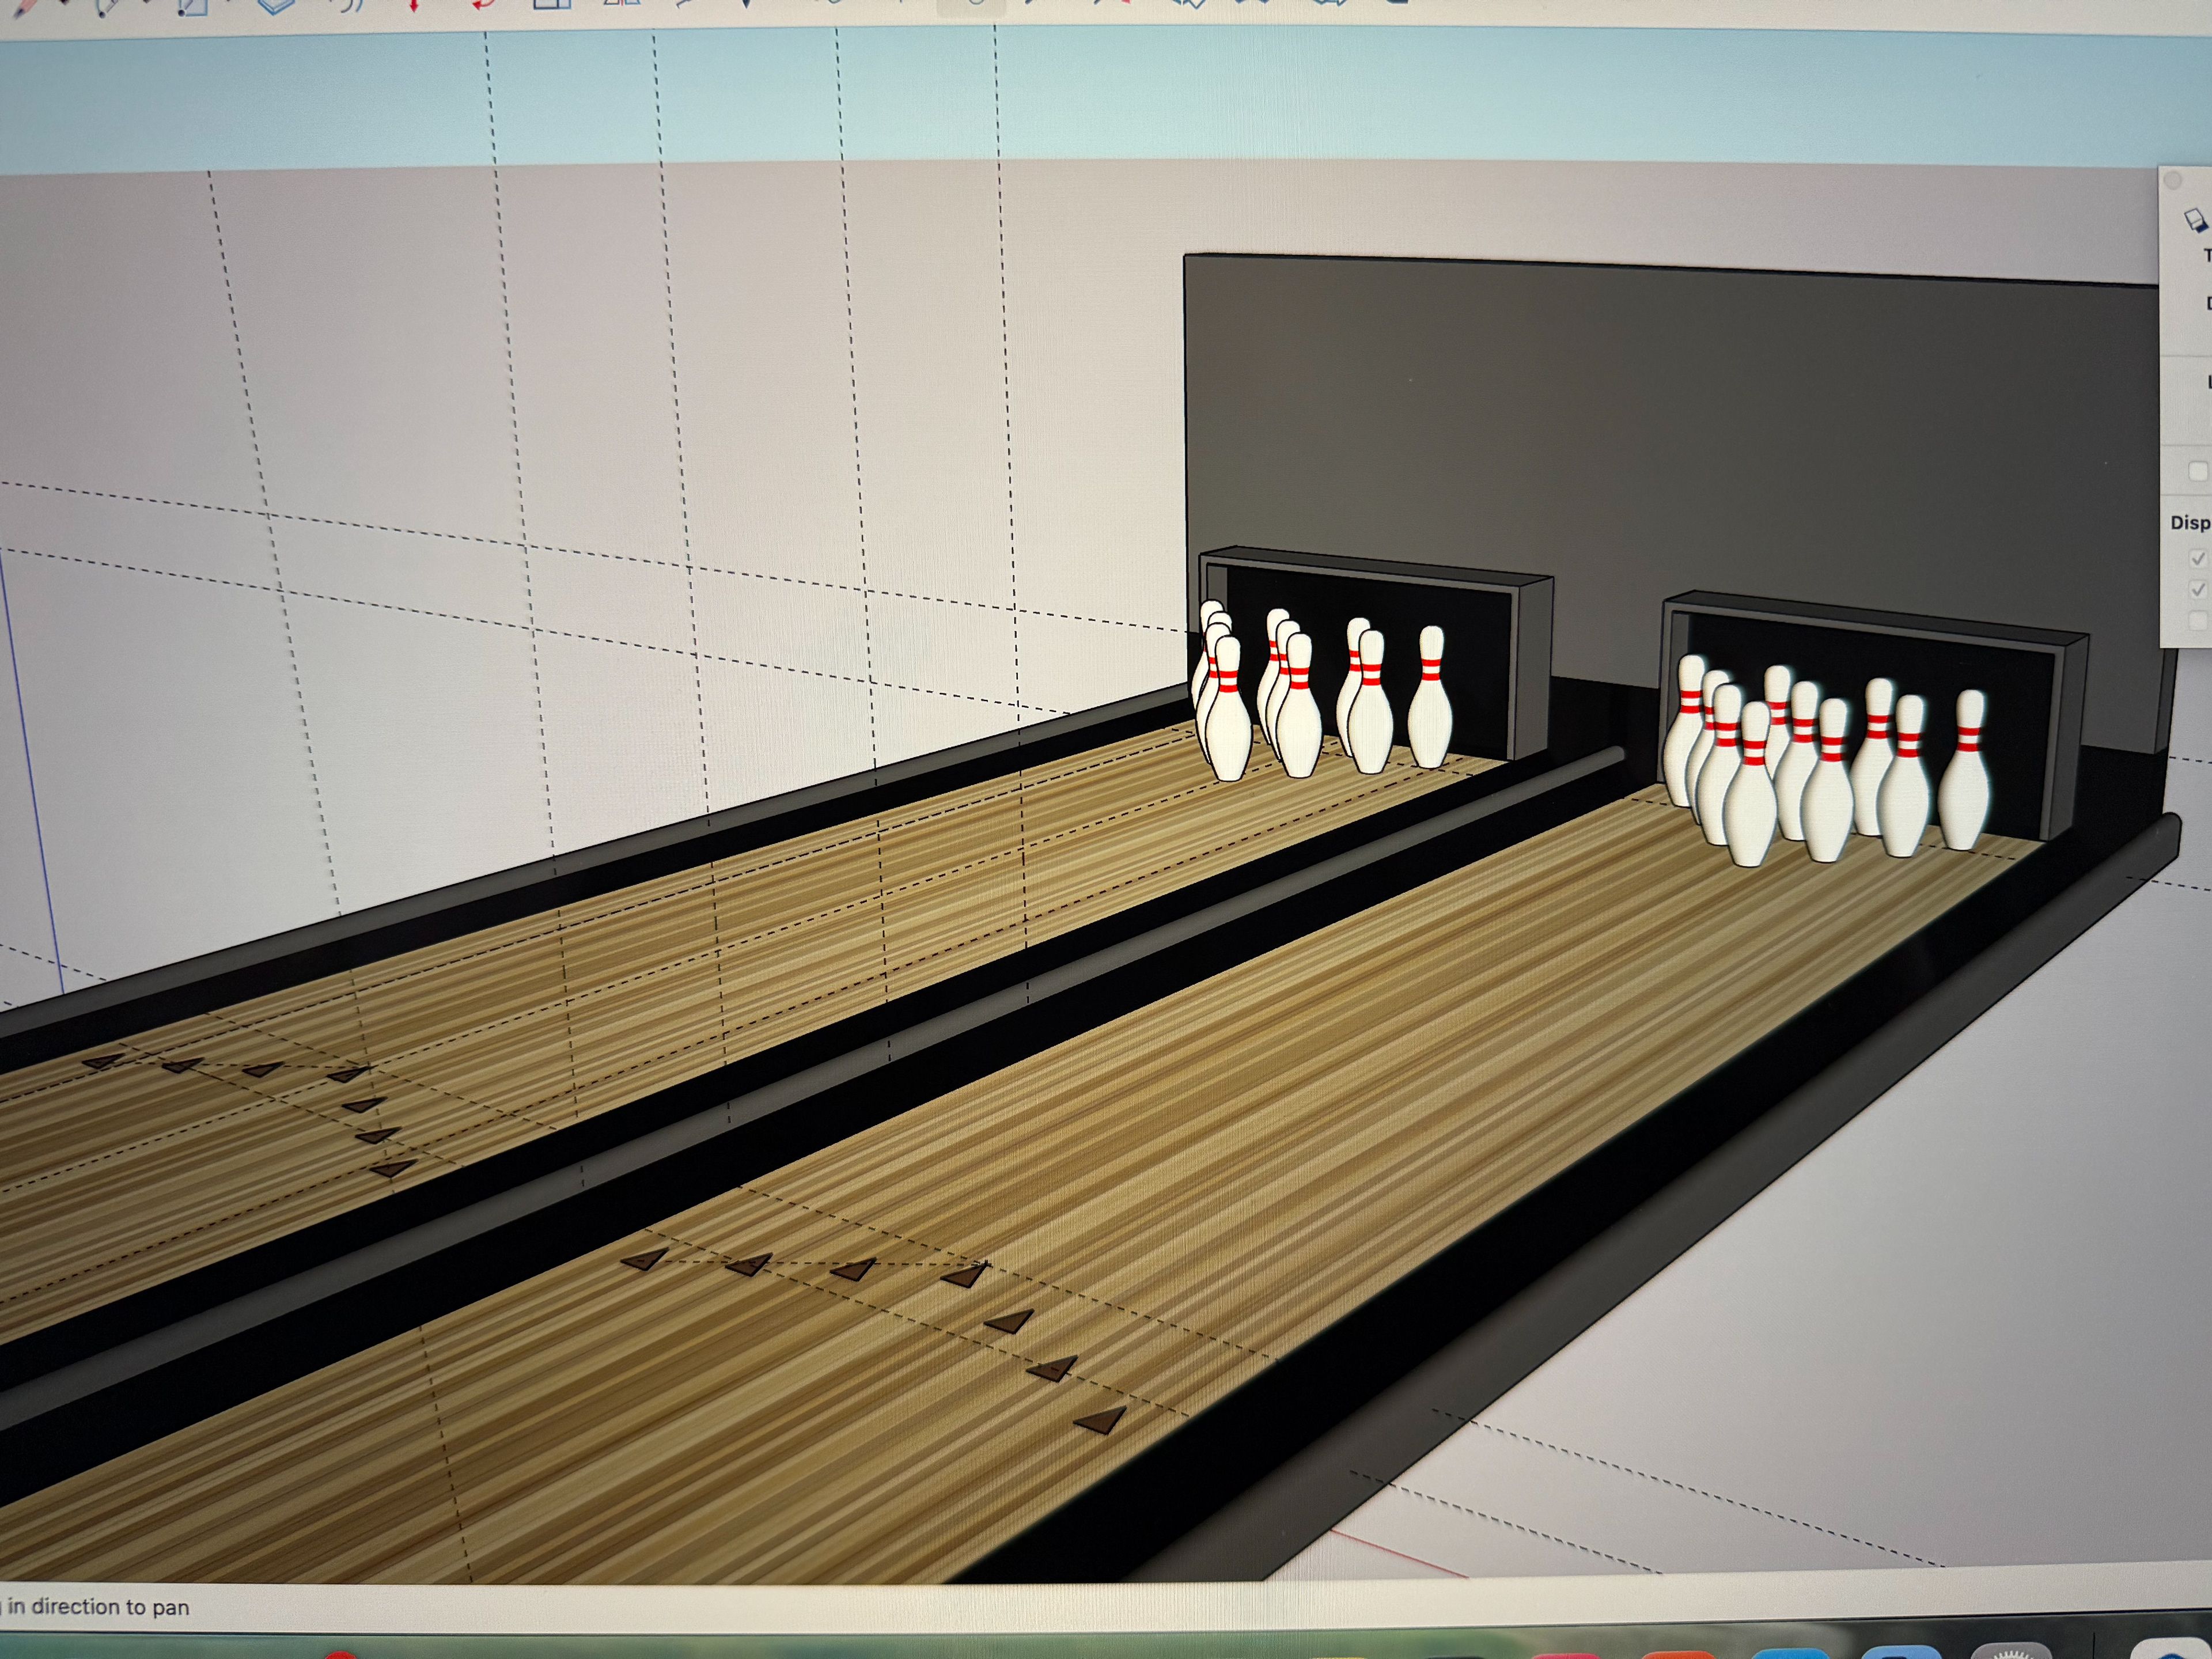Enable the unchecked checkbox above Display section
2212x1659 pixels.
[x=2199, y=471]
